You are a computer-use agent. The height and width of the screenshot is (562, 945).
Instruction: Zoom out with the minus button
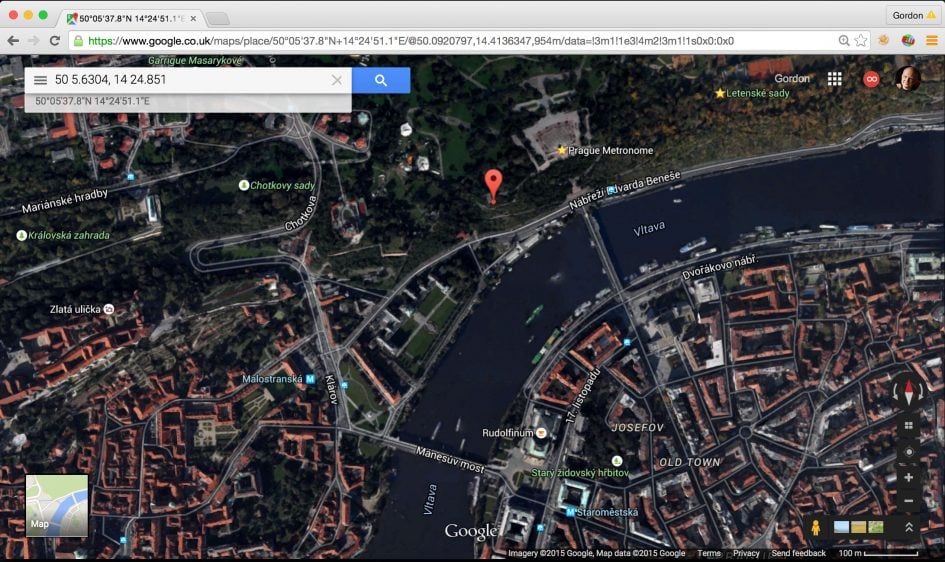tap(908, 501)
